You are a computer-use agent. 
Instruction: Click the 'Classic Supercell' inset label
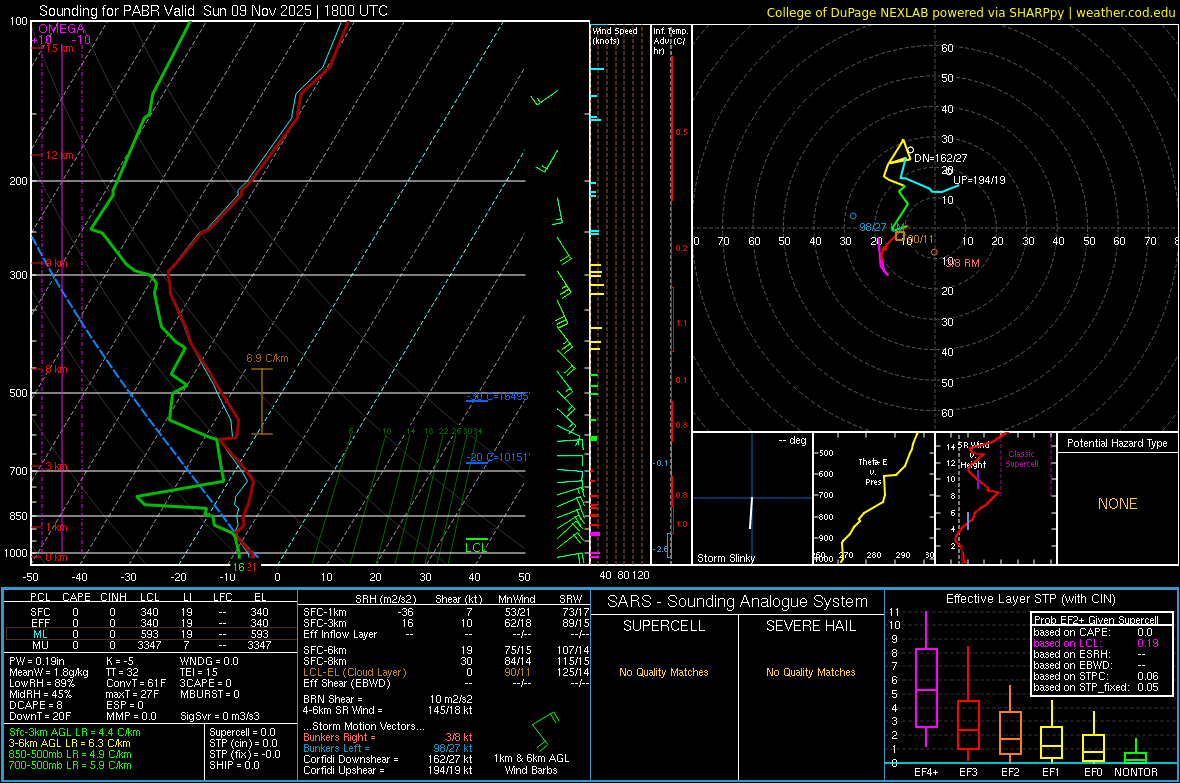pos(1022,459)
